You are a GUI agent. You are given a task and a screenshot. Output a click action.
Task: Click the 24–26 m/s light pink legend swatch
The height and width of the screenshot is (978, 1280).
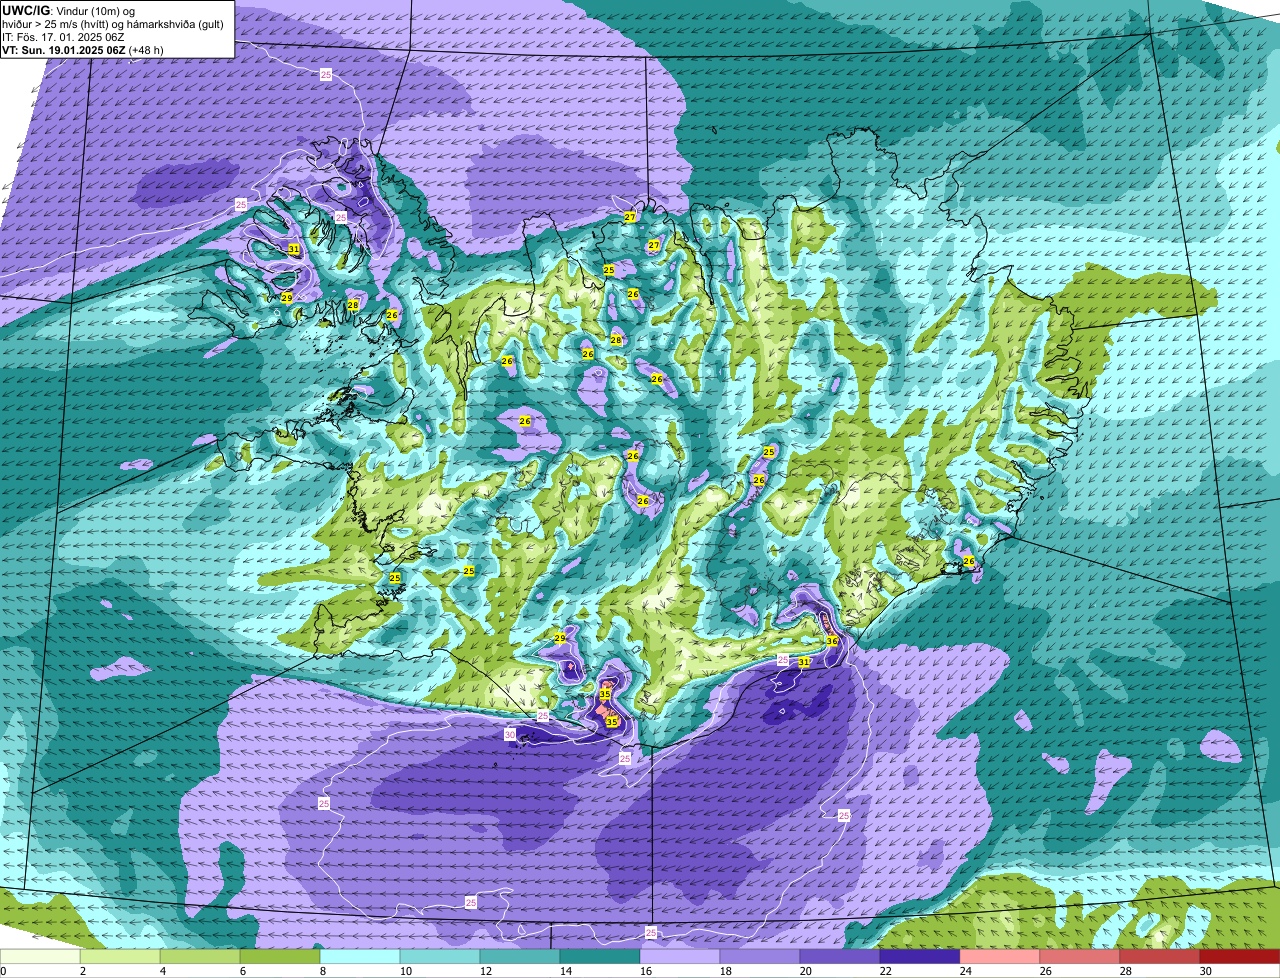pyautogui.click(x=1000, y=957)
